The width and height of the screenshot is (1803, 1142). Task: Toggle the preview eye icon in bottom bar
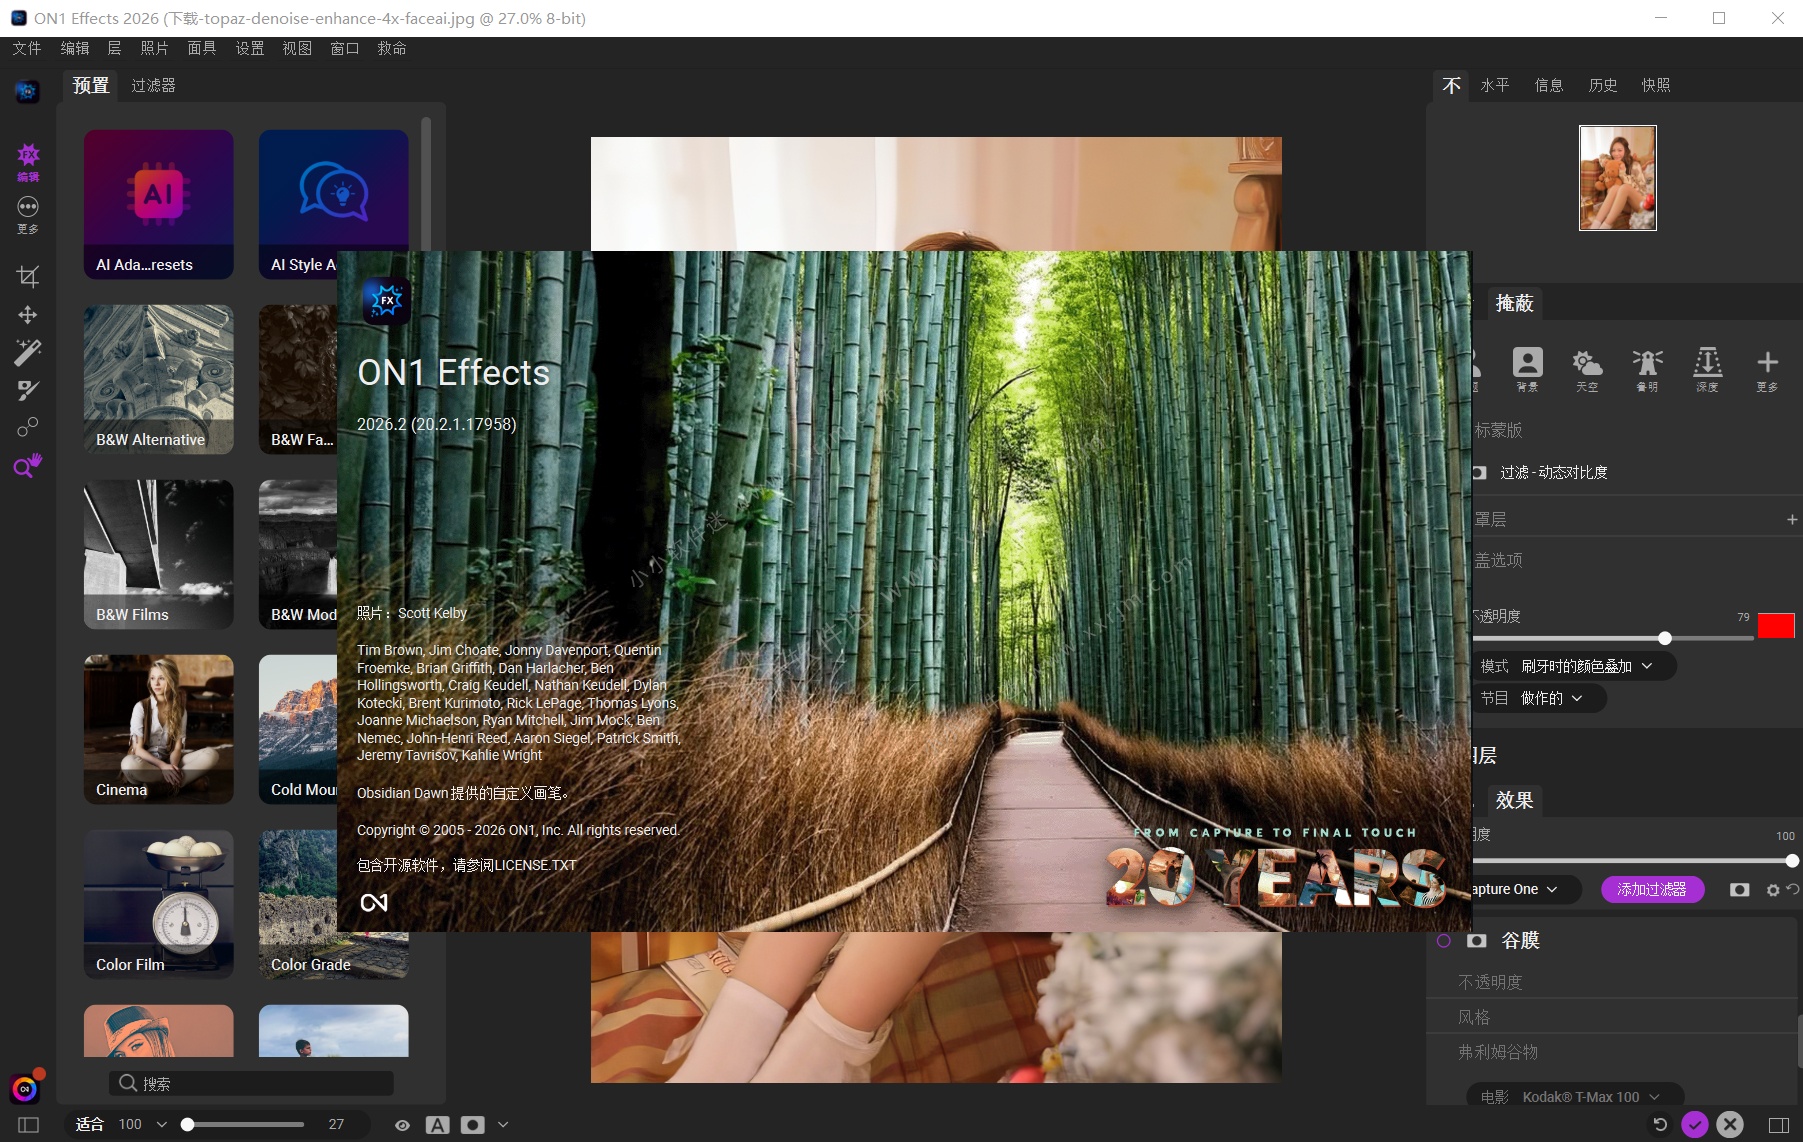402,1125
